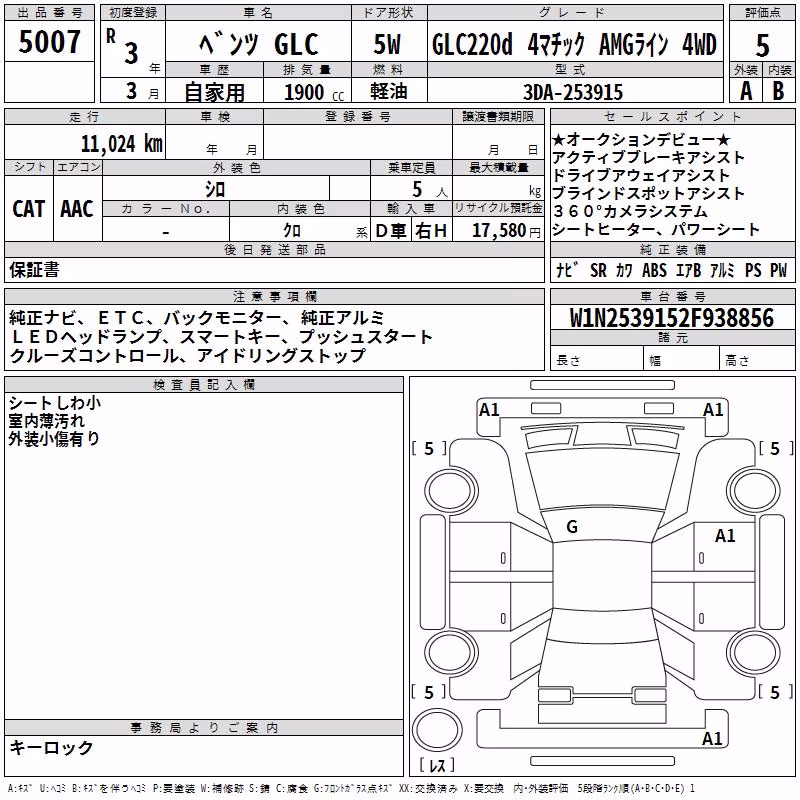Click the アルミ equipment code
The width and height of the screenshot is (800, 800).
click(x=722, y=270)
